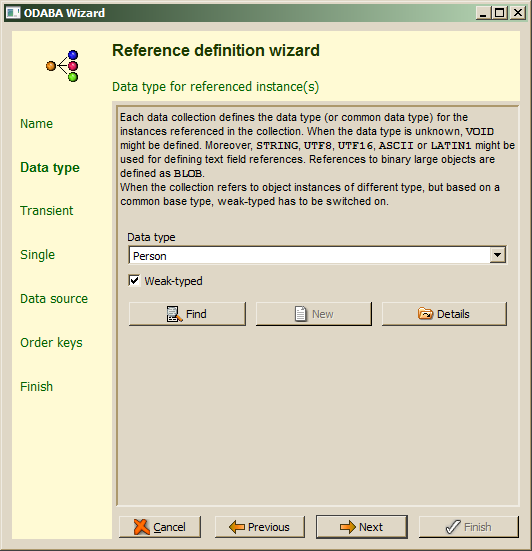Open the Data type dropdown arrow
This screenshot has height=551, width=532.
pos(498,255)
